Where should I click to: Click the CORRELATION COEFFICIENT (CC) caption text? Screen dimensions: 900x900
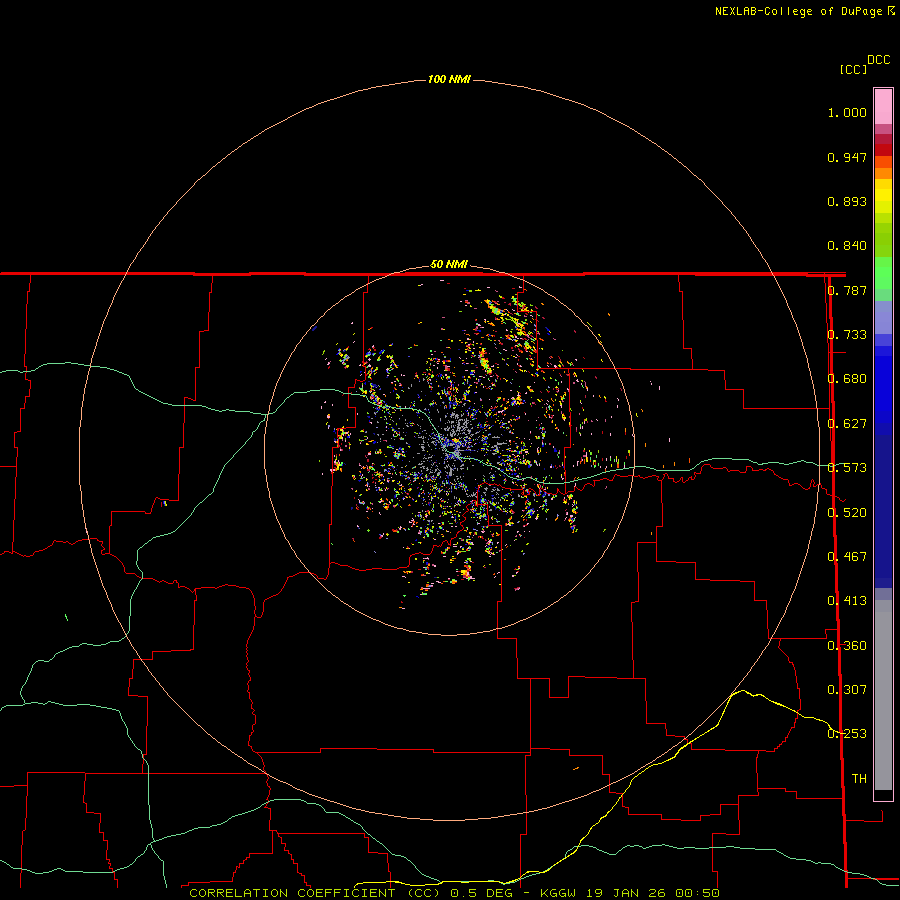(x=315, y=893)
